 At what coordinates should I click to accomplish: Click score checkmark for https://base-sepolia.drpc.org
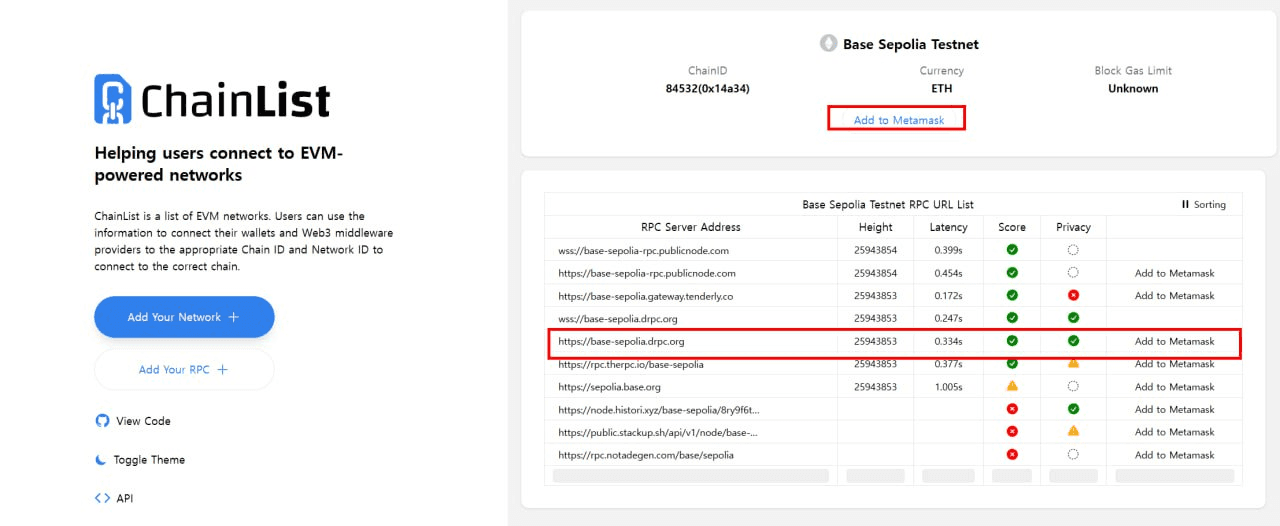click(x=1012, y=341)
